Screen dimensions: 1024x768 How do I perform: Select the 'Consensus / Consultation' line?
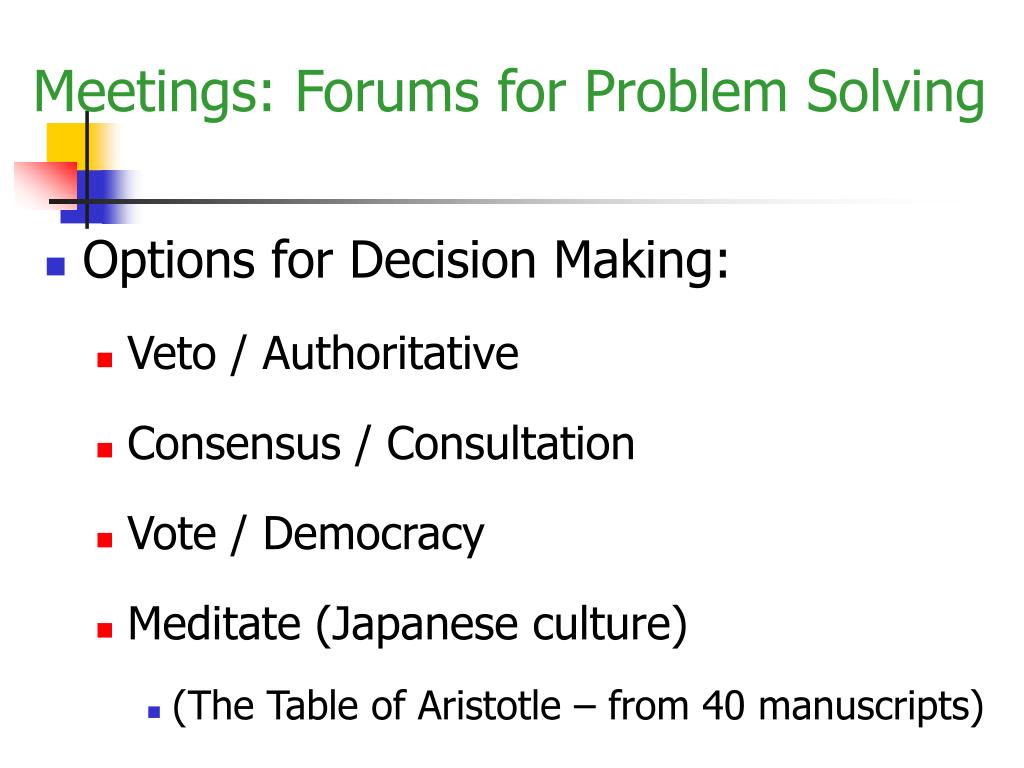tap(381, 444)
